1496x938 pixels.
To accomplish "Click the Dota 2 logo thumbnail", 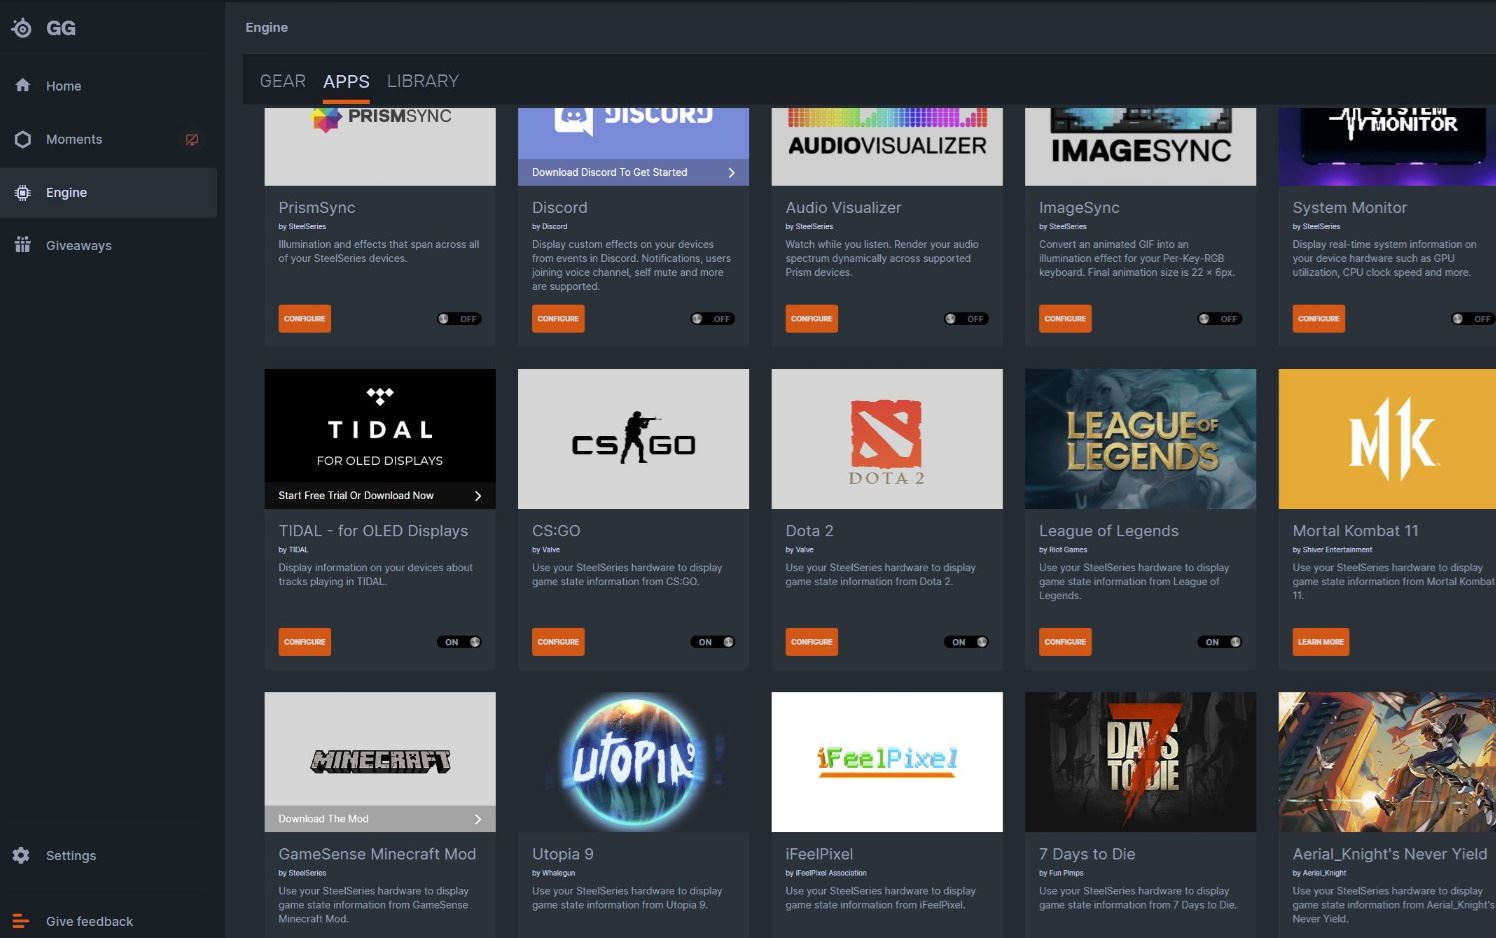I will pyautogui.click(x=887, y=439).
